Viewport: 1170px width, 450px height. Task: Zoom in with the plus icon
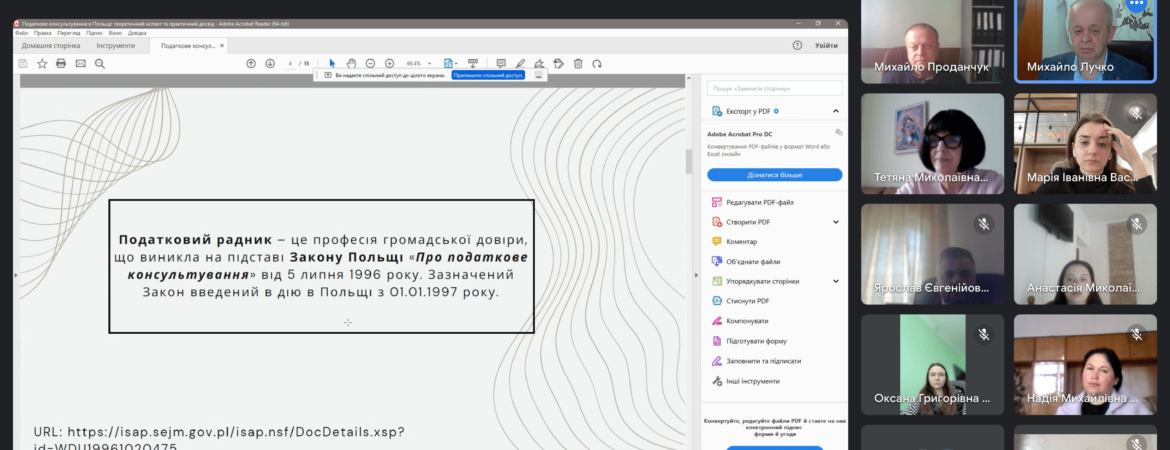pos(390,63)
